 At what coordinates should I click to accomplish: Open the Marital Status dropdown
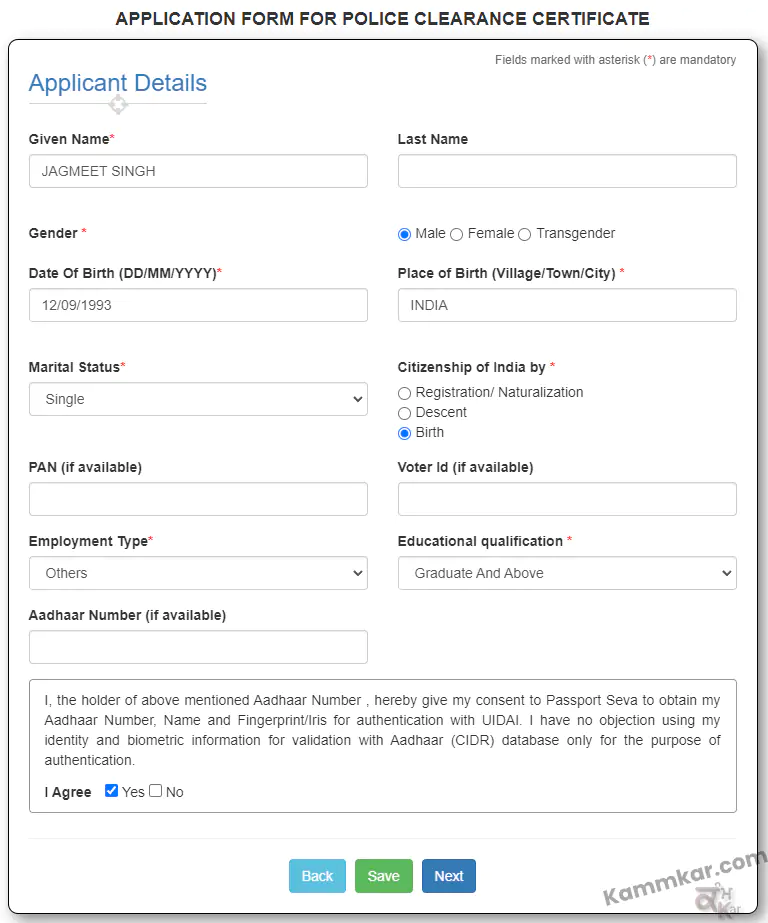[198, 399]
